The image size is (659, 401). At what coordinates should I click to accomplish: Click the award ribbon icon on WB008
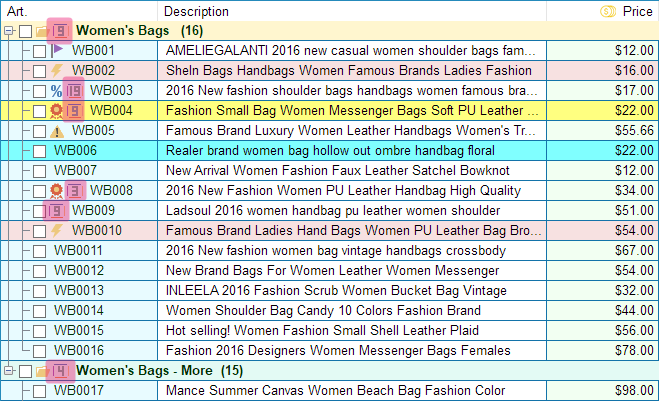56,190
